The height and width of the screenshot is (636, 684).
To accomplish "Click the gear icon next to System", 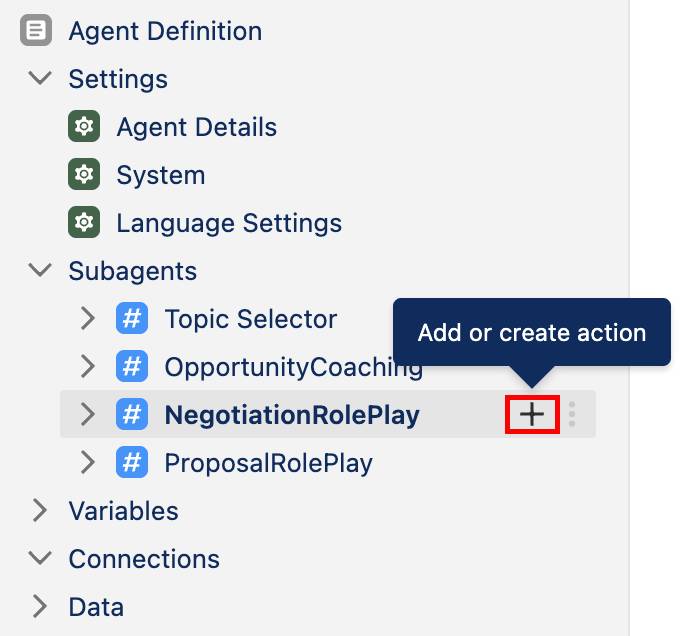I will click(x=84, y=174).
